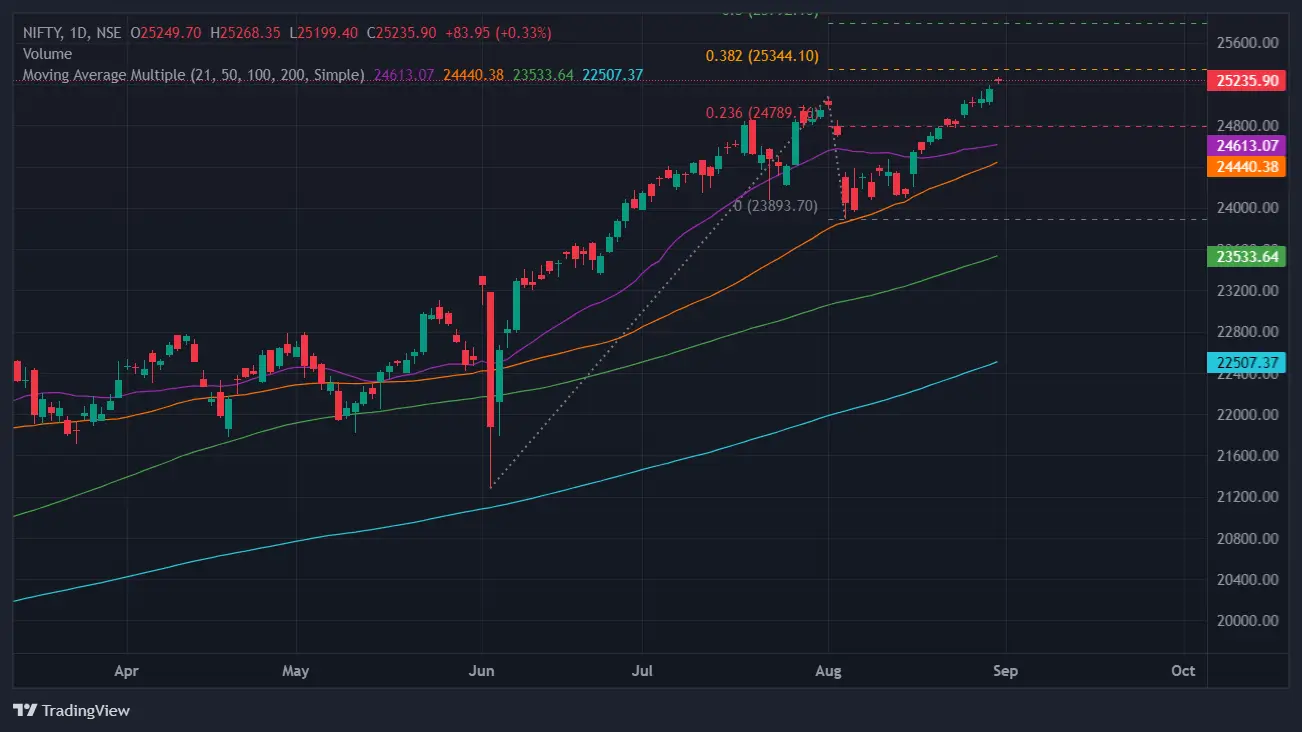
Task: Click 21200.00 on the price axis
Action: coord(1248,497)
